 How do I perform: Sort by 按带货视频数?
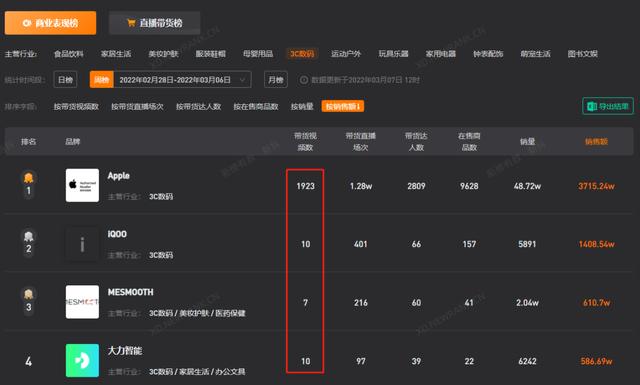76,107
